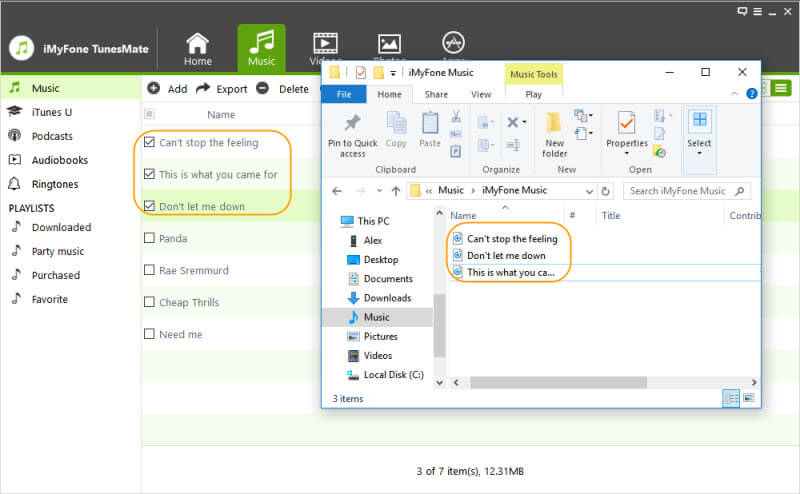Screen dimensions: 800x494
Task: Click the Delete minus button
Action: 262,88
